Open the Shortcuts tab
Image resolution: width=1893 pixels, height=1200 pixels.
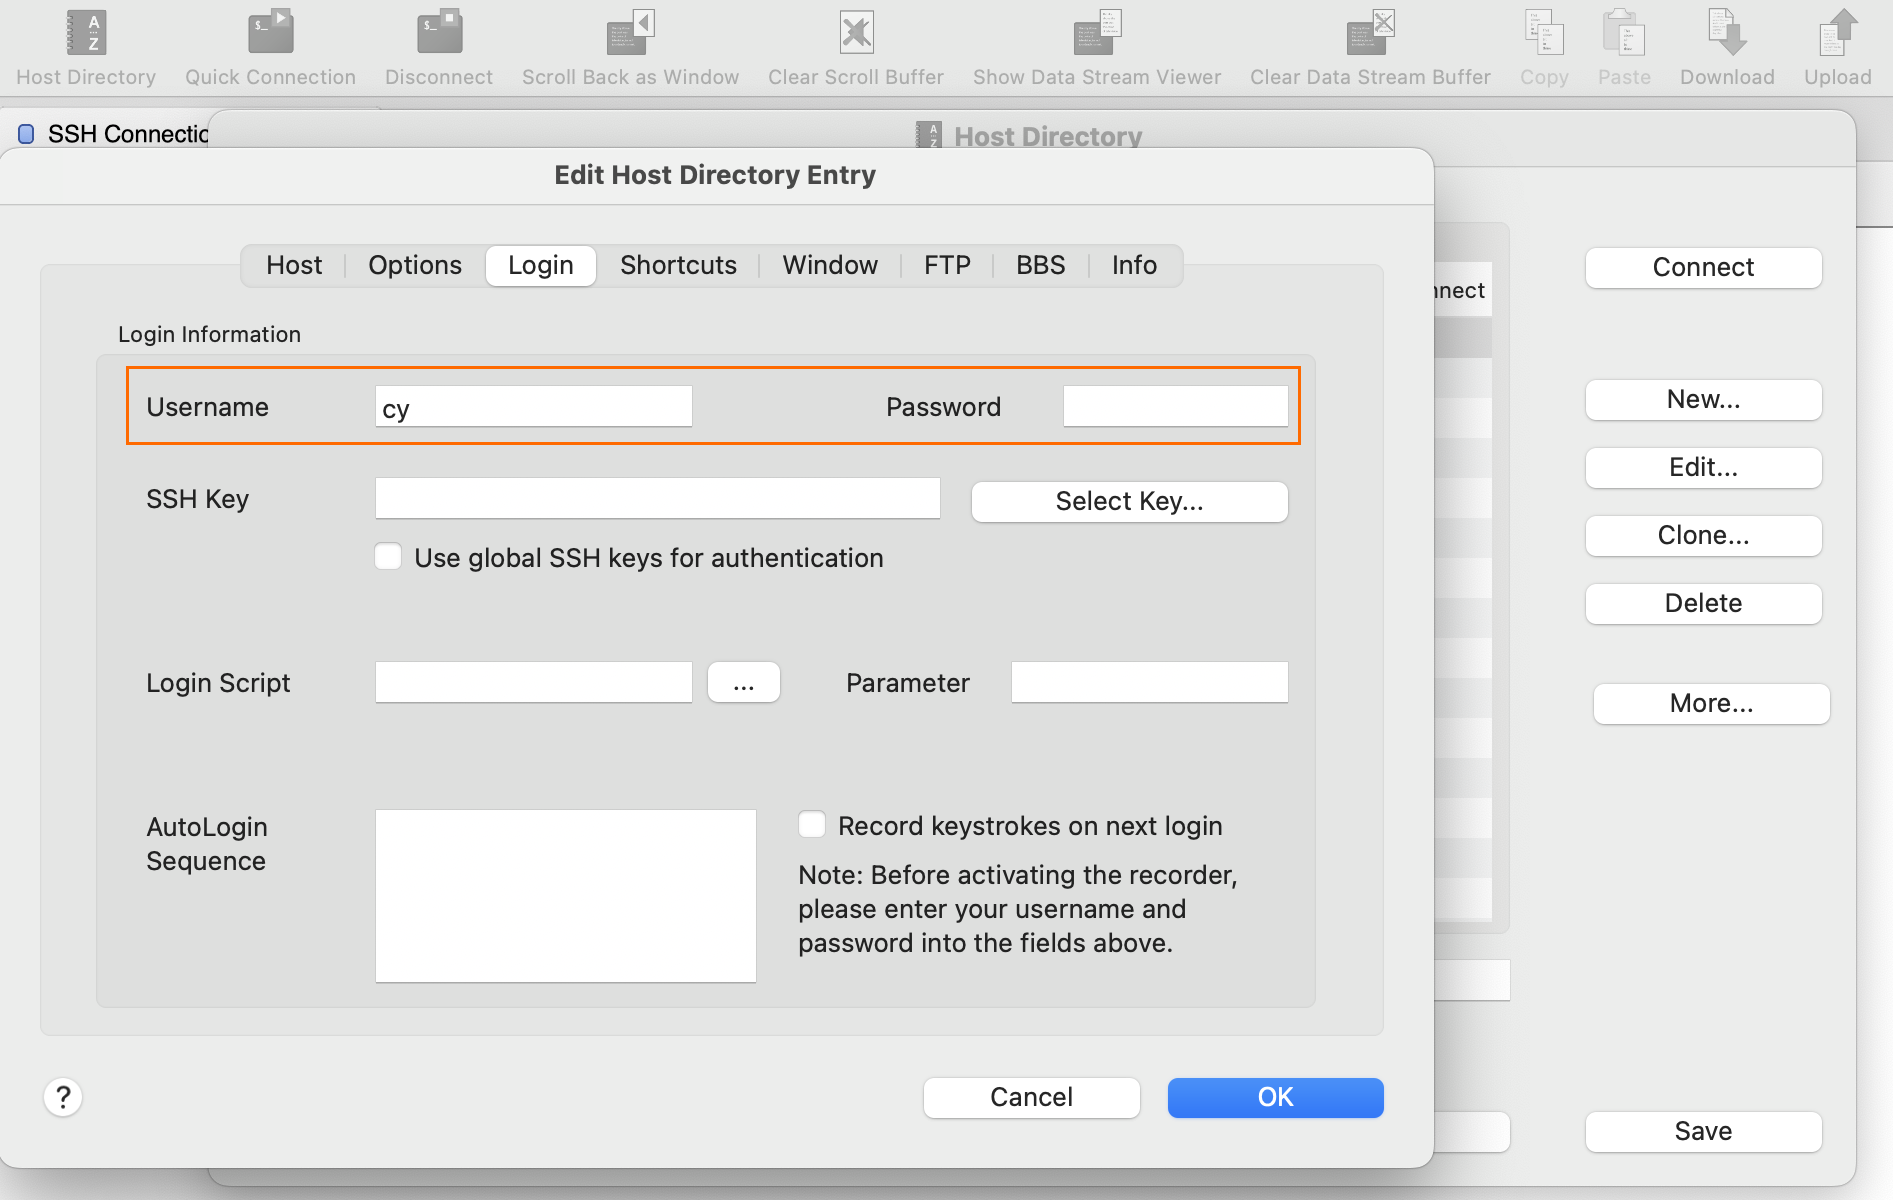[x=678, y=265]
